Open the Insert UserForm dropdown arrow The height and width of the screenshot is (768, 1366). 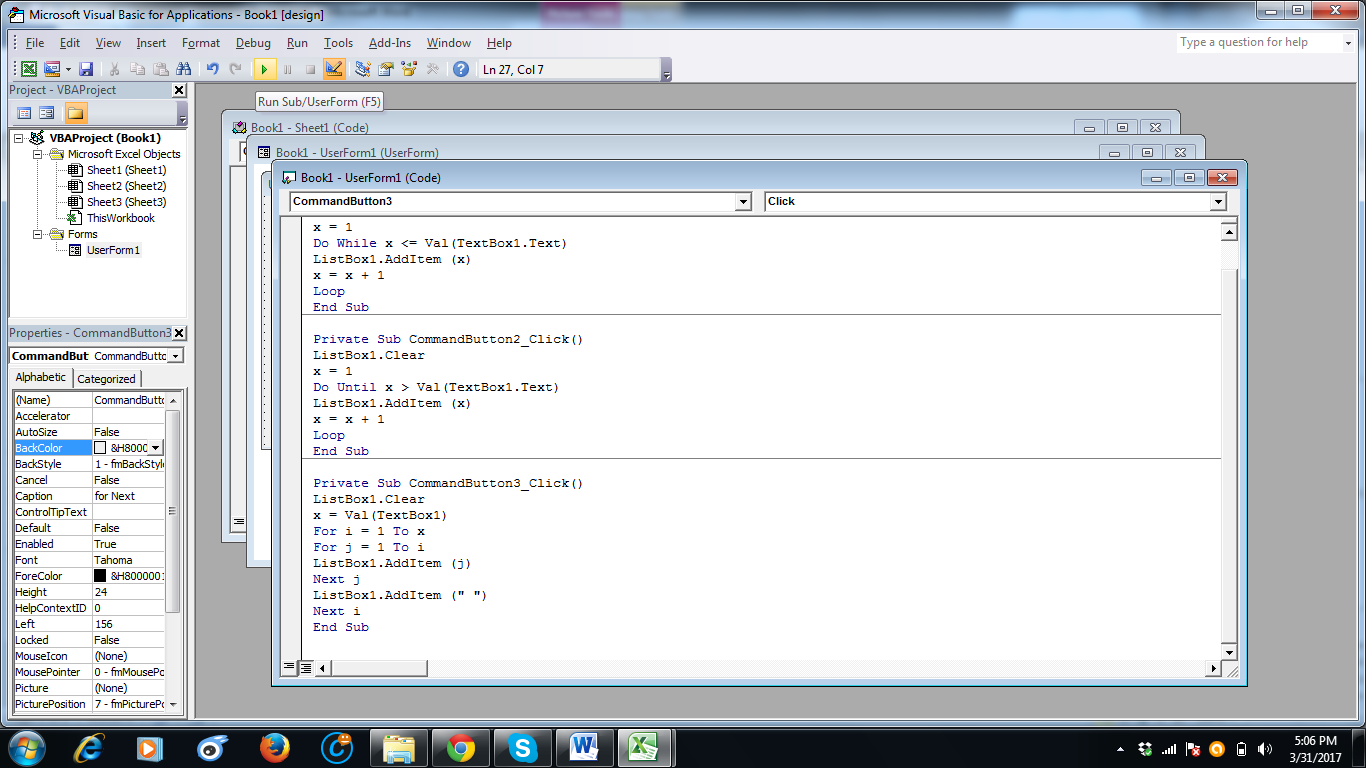pos(68,69)
